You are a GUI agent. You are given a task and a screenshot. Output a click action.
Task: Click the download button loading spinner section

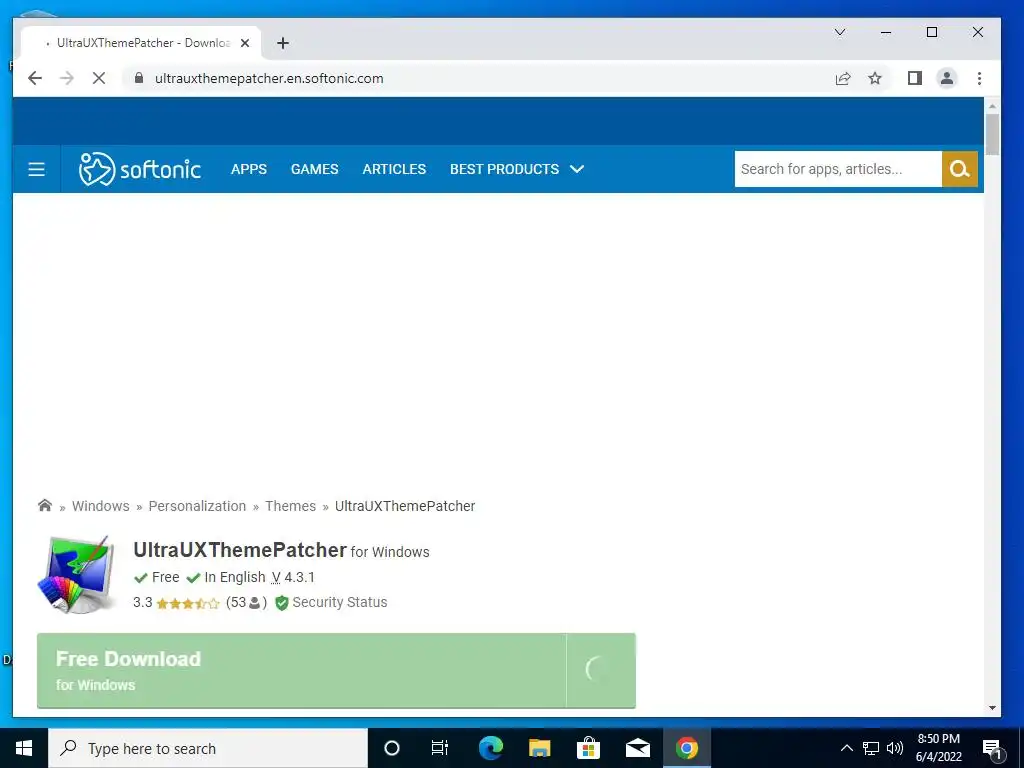pos(601,670)
